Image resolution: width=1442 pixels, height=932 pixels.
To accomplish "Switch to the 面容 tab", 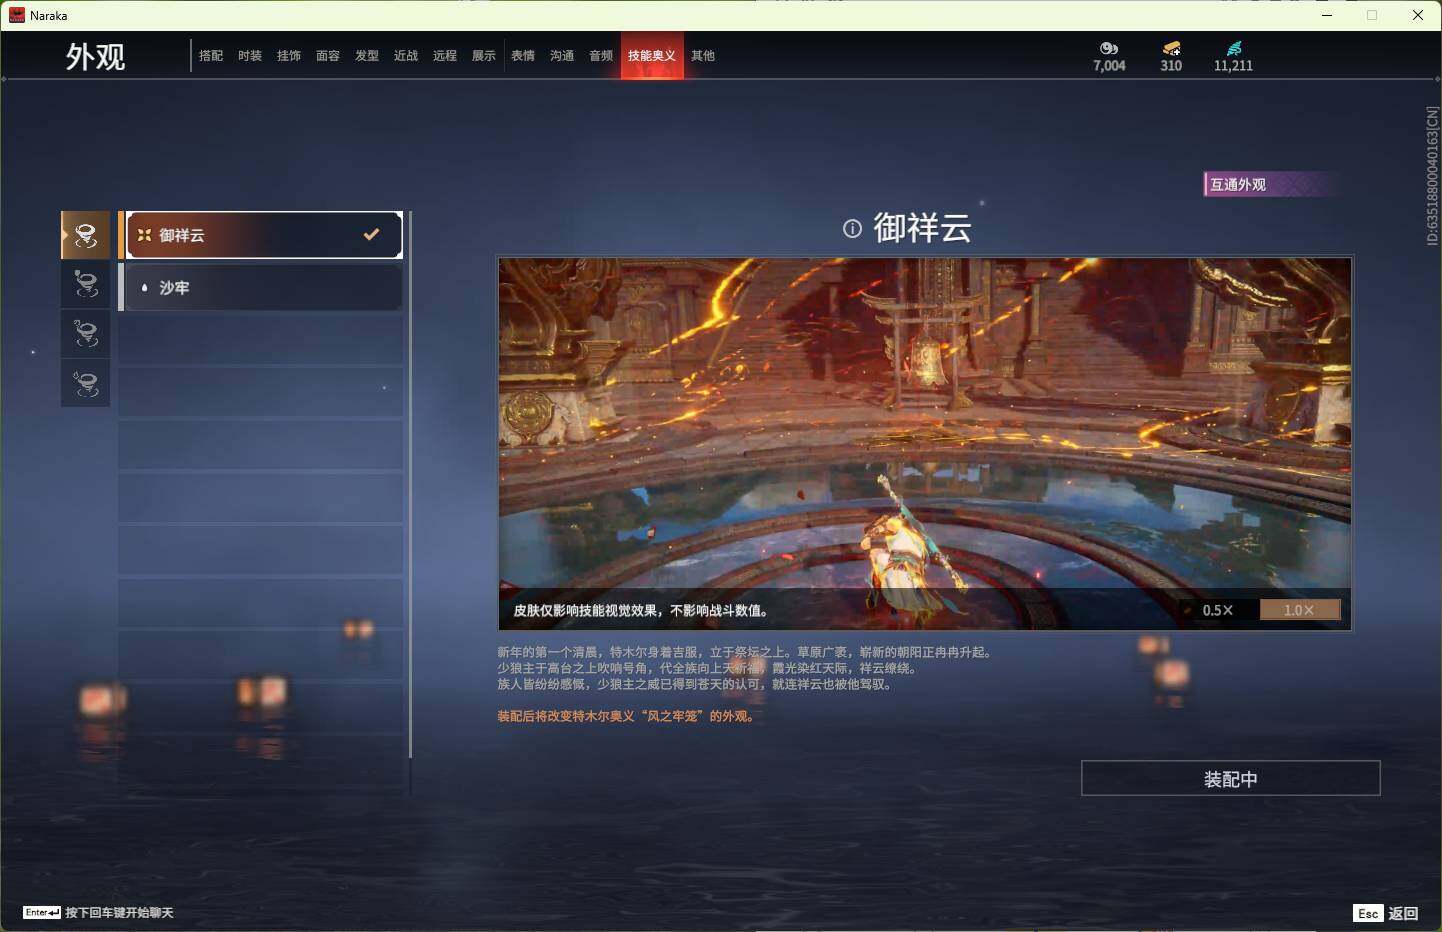I will click(x=328, y=56).
